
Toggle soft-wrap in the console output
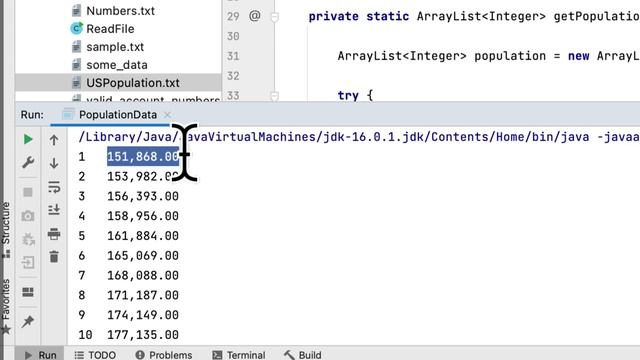[x=54, y=187]
